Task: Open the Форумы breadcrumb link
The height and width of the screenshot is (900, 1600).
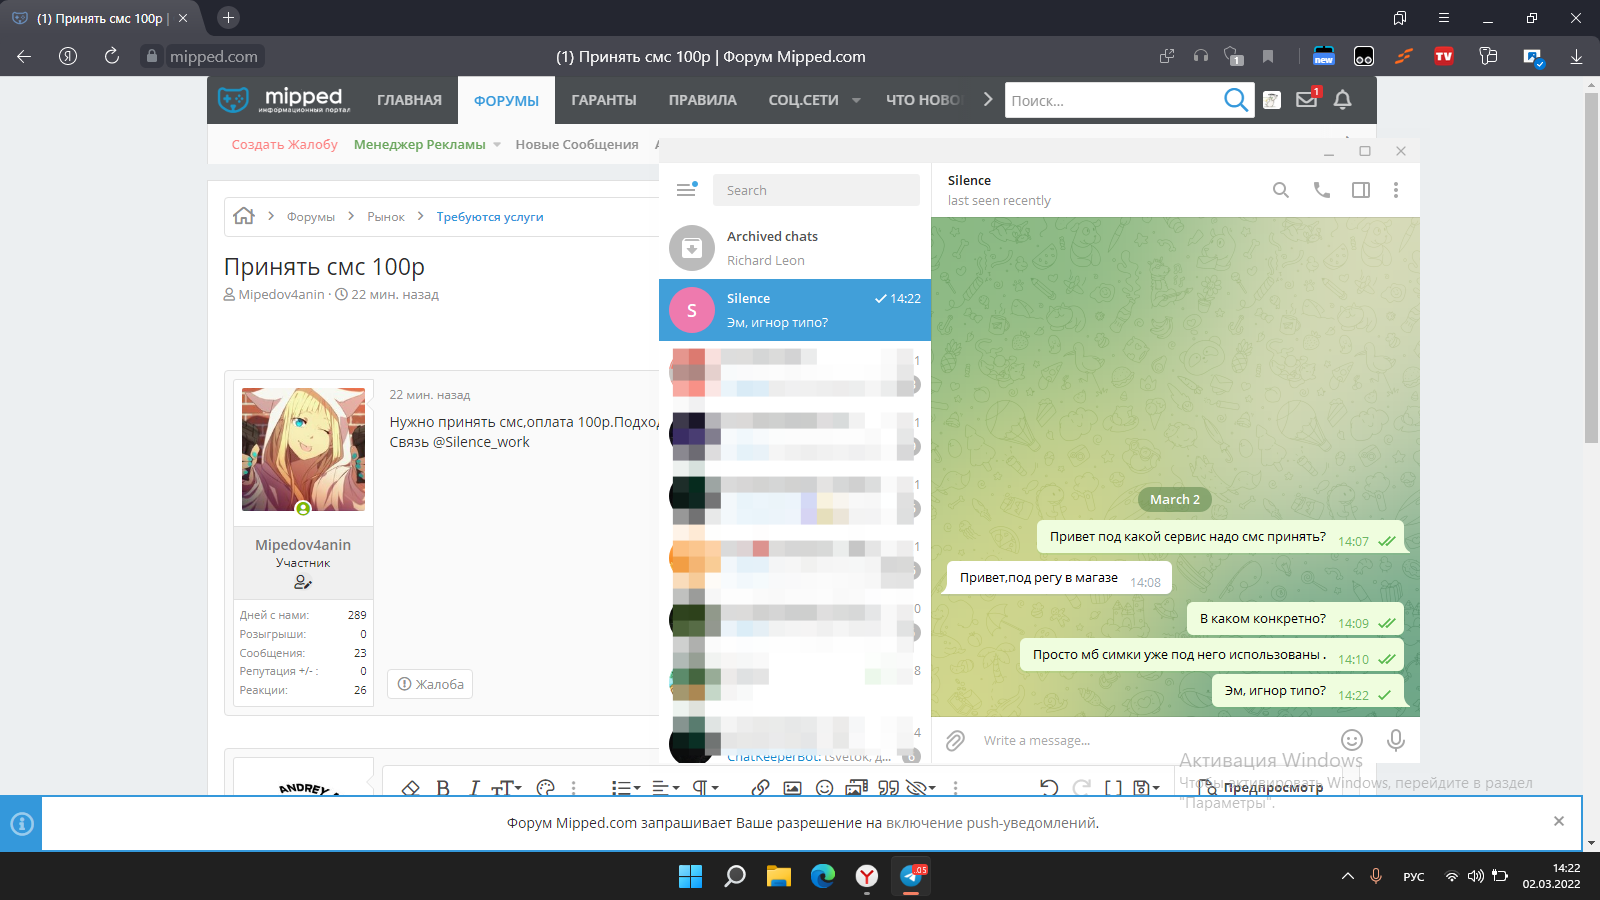Action: 311,217
